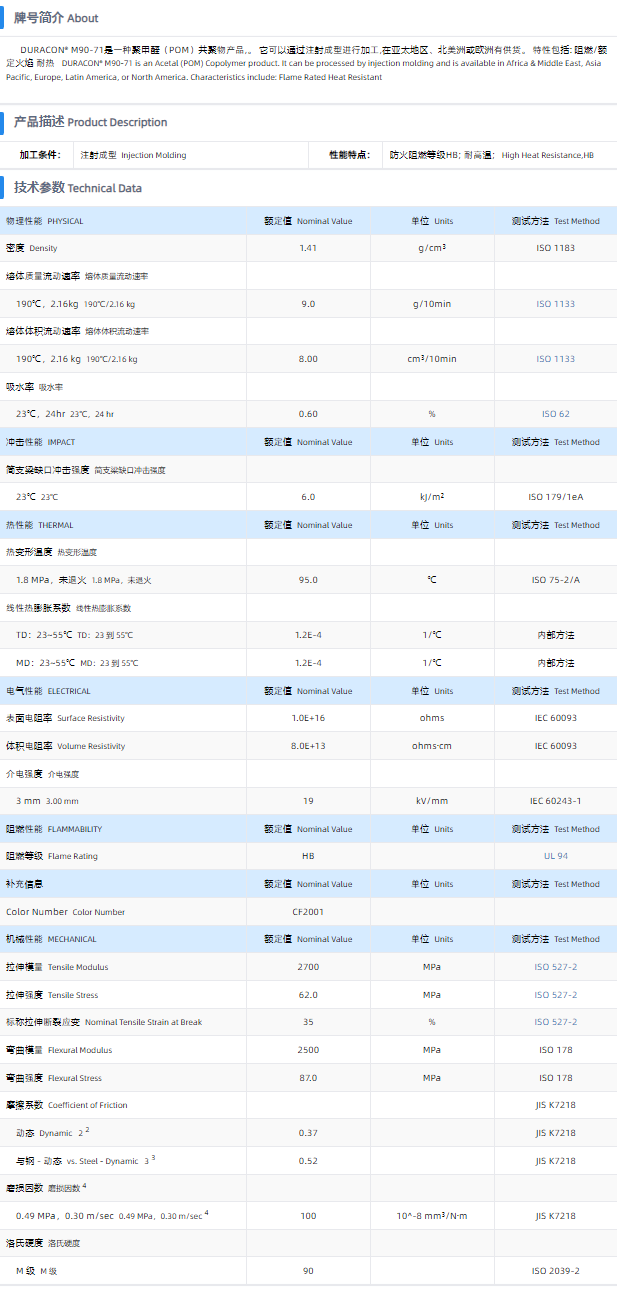Click the 'ISO 1183' test method cell
This screenshot has width=617, height=1292.
tap(555, 248)
